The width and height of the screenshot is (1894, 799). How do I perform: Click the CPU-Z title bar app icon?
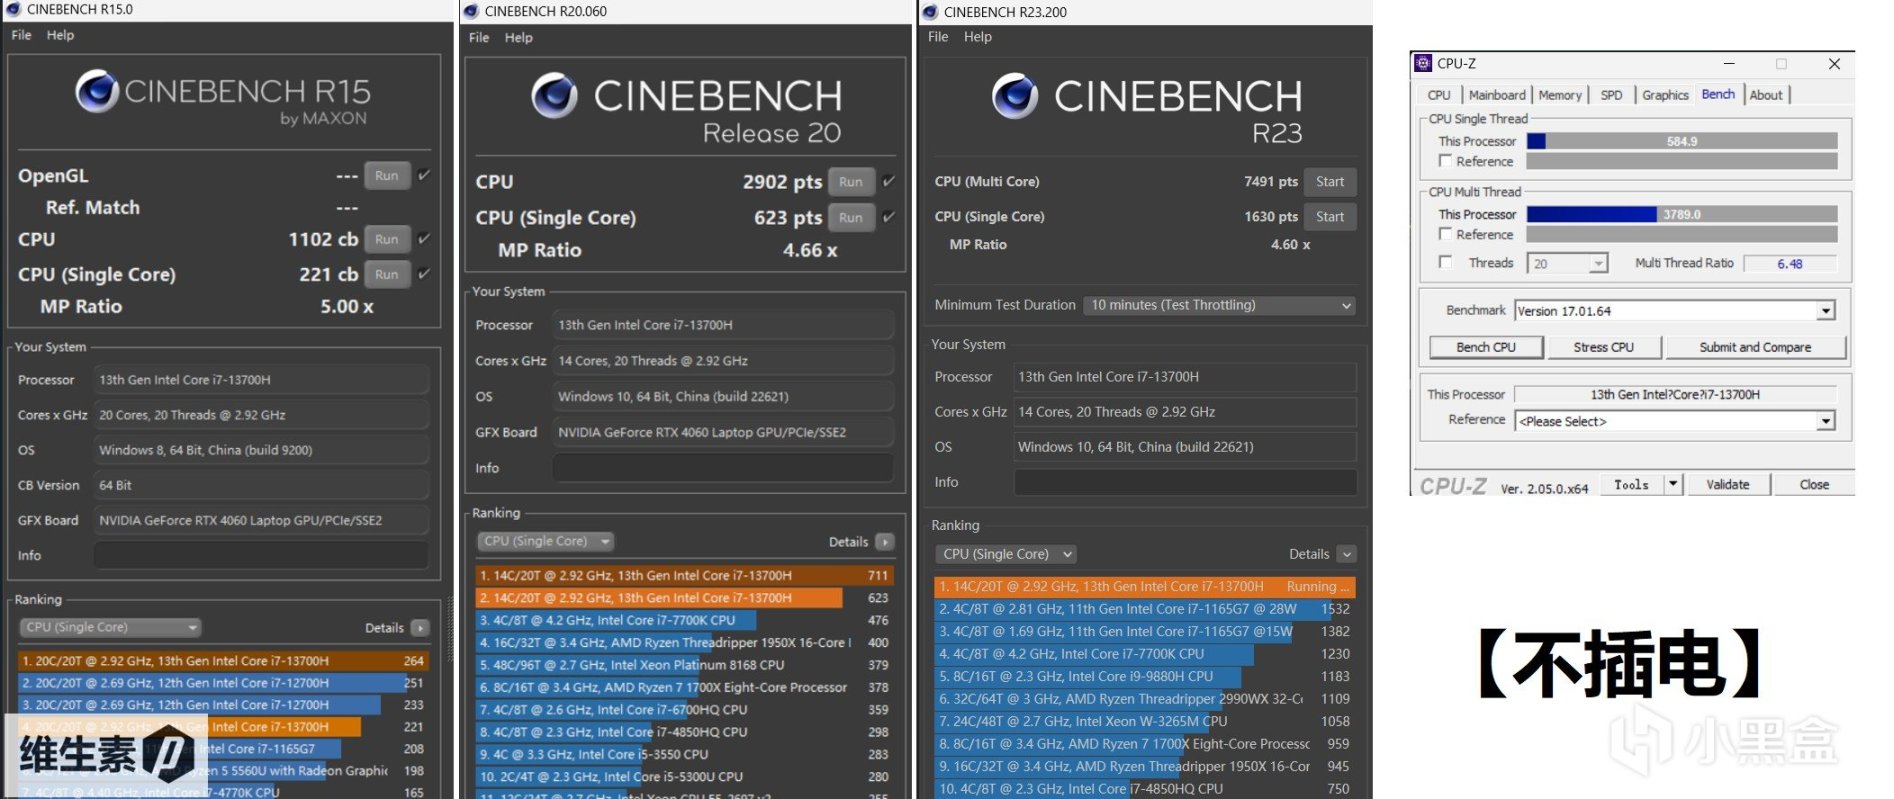[x=1423, y=63]
